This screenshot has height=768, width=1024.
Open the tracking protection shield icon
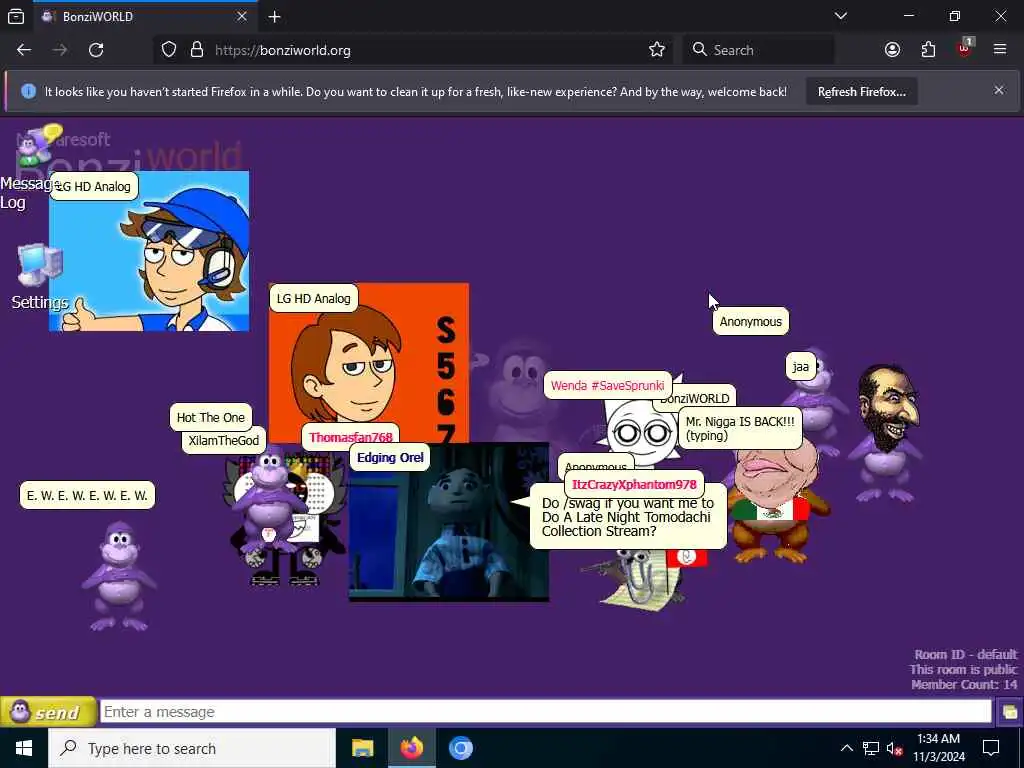click(x=169, y=50)
